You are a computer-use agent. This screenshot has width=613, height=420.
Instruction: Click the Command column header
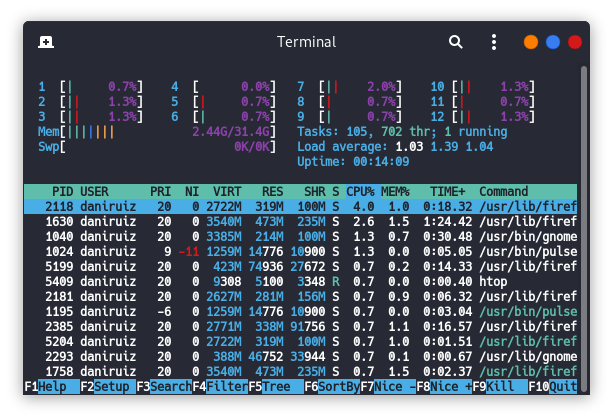coord(504,192)
